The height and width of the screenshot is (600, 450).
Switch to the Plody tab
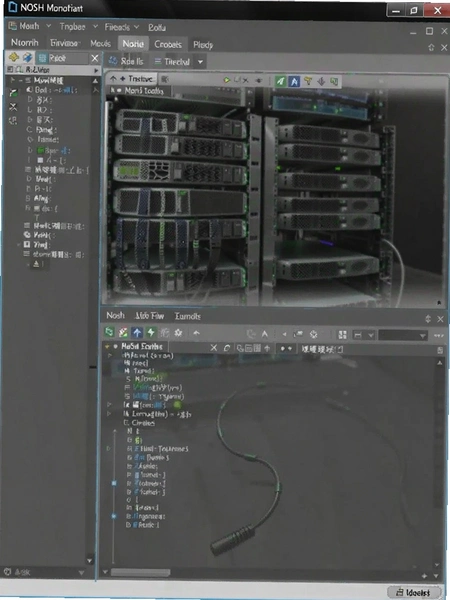[203, 45]
